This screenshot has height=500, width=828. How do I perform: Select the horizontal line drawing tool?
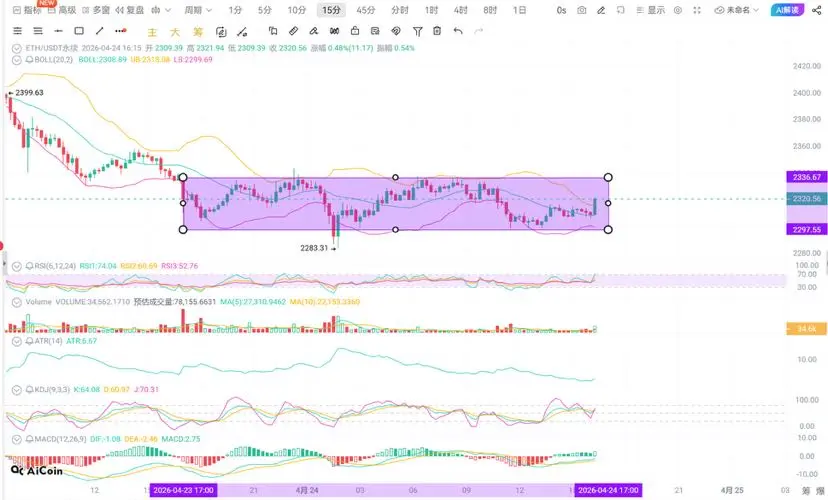58,31
